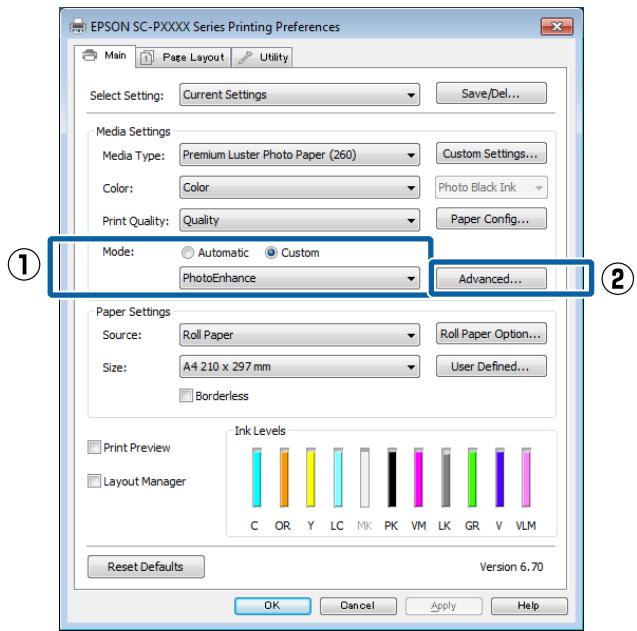
Task: Enable the Layout Manager checkbox
Action: click(94, 481)
